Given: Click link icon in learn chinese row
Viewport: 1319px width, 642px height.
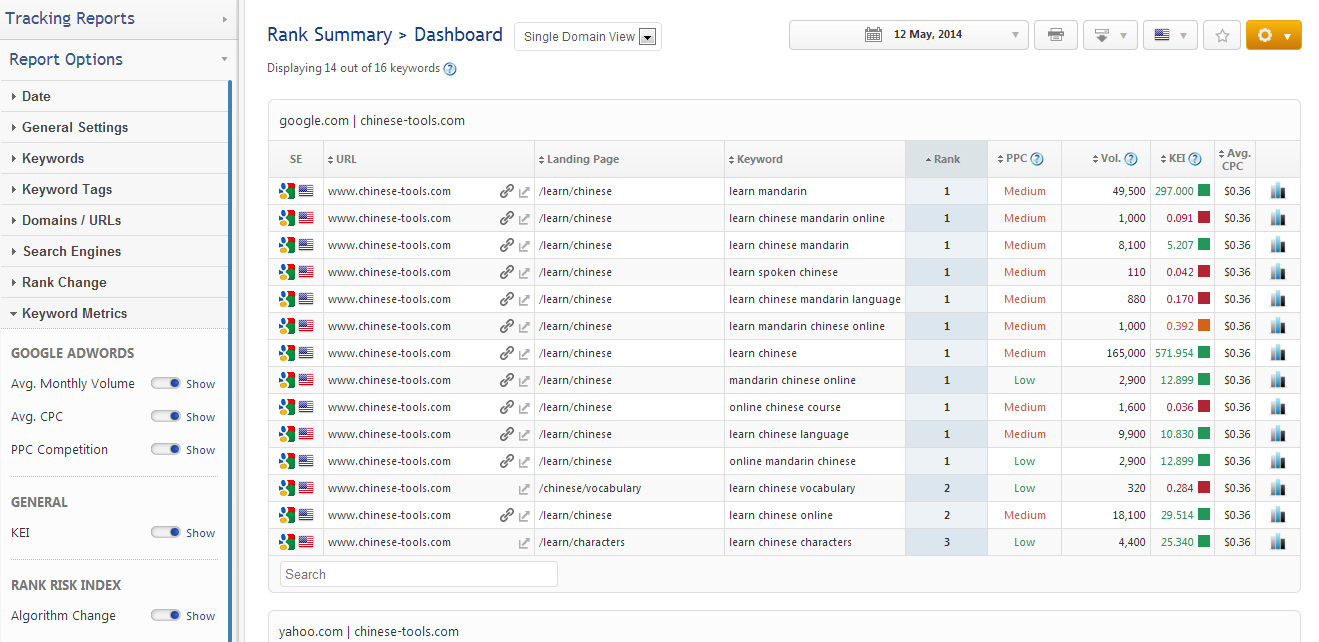Looking at the screenshot, I should click(507, 353).
